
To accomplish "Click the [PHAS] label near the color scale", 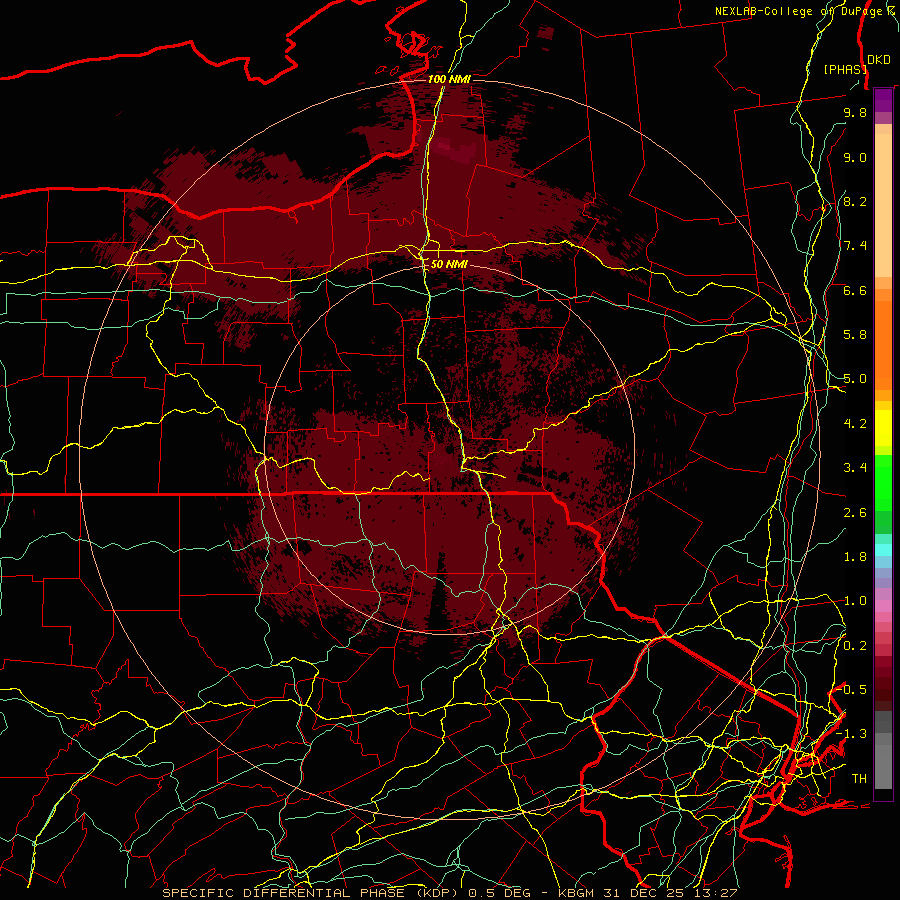I will (845, 70).
